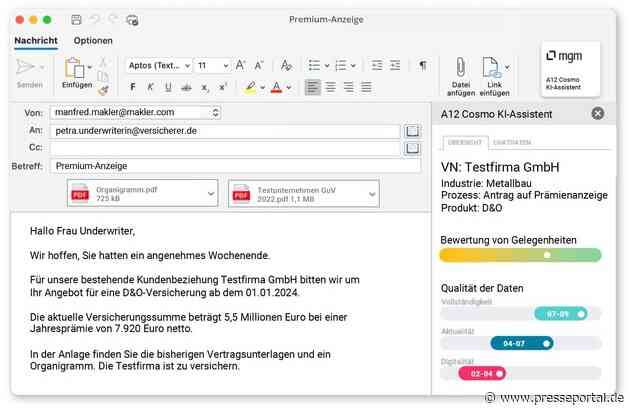The height and width of the screenshot is (412, 630).
Task: Select the Übersicht tab in assistant
Action: pos(464,142)
